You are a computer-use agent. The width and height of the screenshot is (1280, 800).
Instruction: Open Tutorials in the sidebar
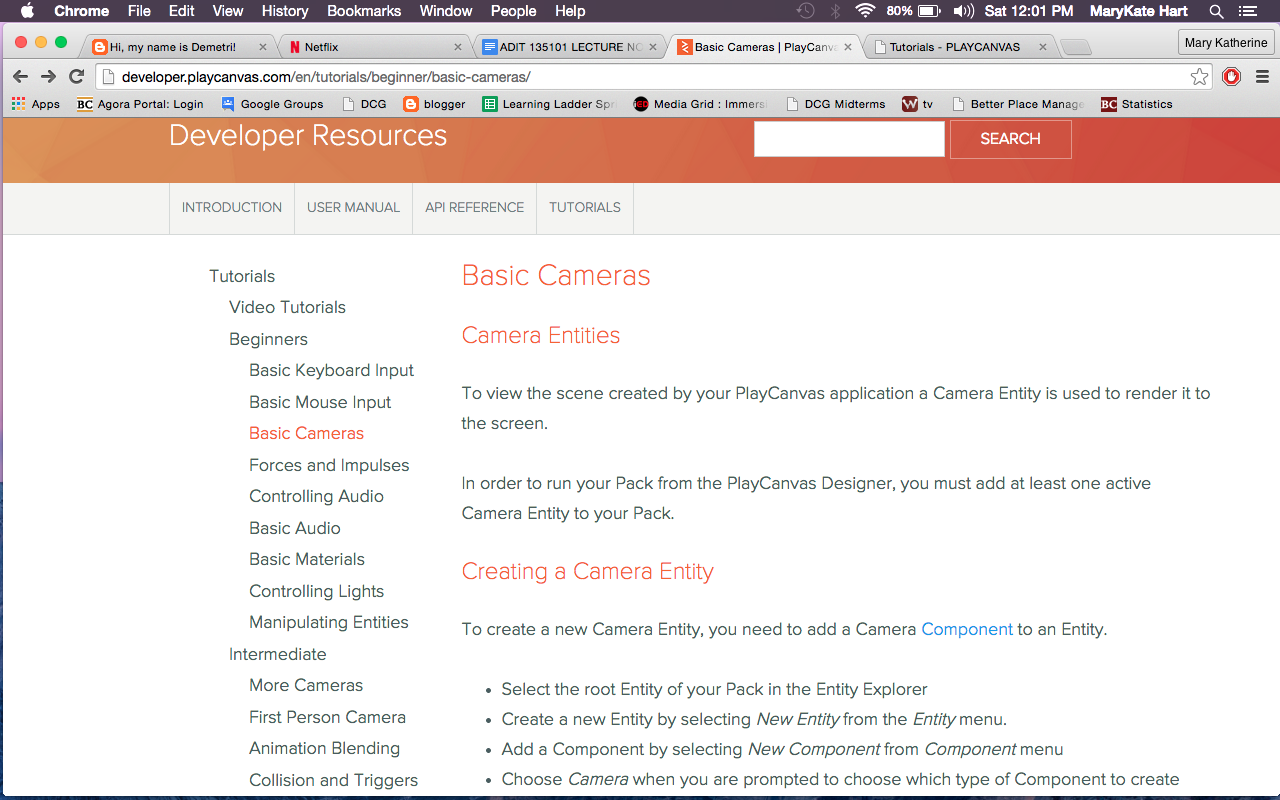242,276
